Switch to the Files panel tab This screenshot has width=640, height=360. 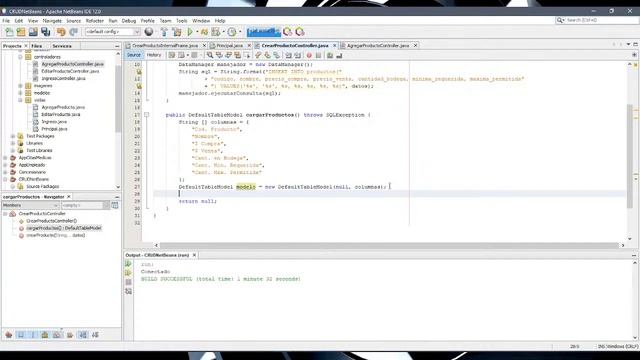point(37,46)
